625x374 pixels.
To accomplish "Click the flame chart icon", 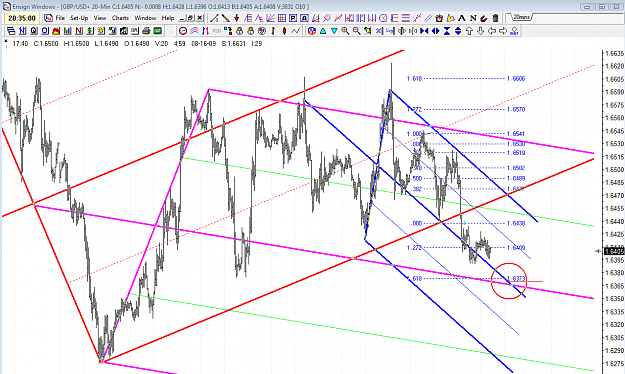I will [x=56, y=31].
